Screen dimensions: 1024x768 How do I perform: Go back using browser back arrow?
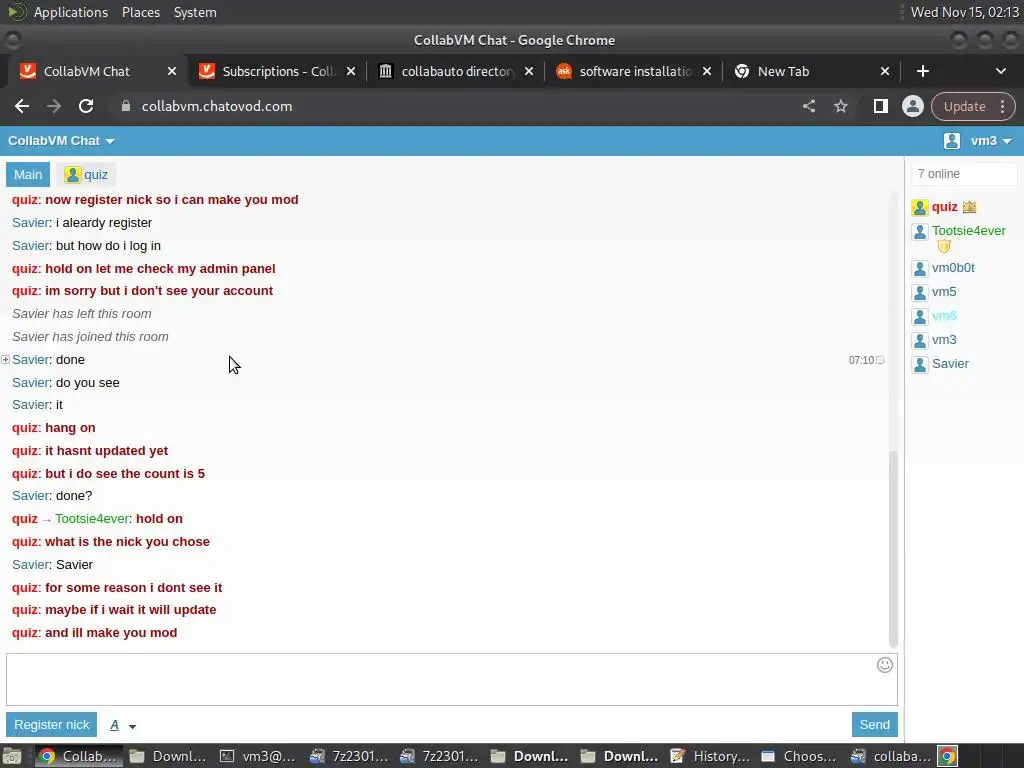[22, 106]
